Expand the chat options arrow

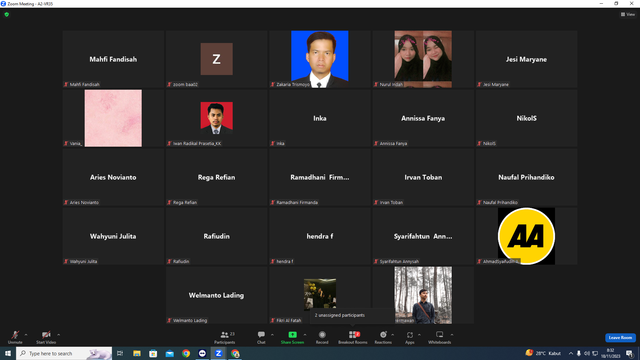[x=272, y=335]
